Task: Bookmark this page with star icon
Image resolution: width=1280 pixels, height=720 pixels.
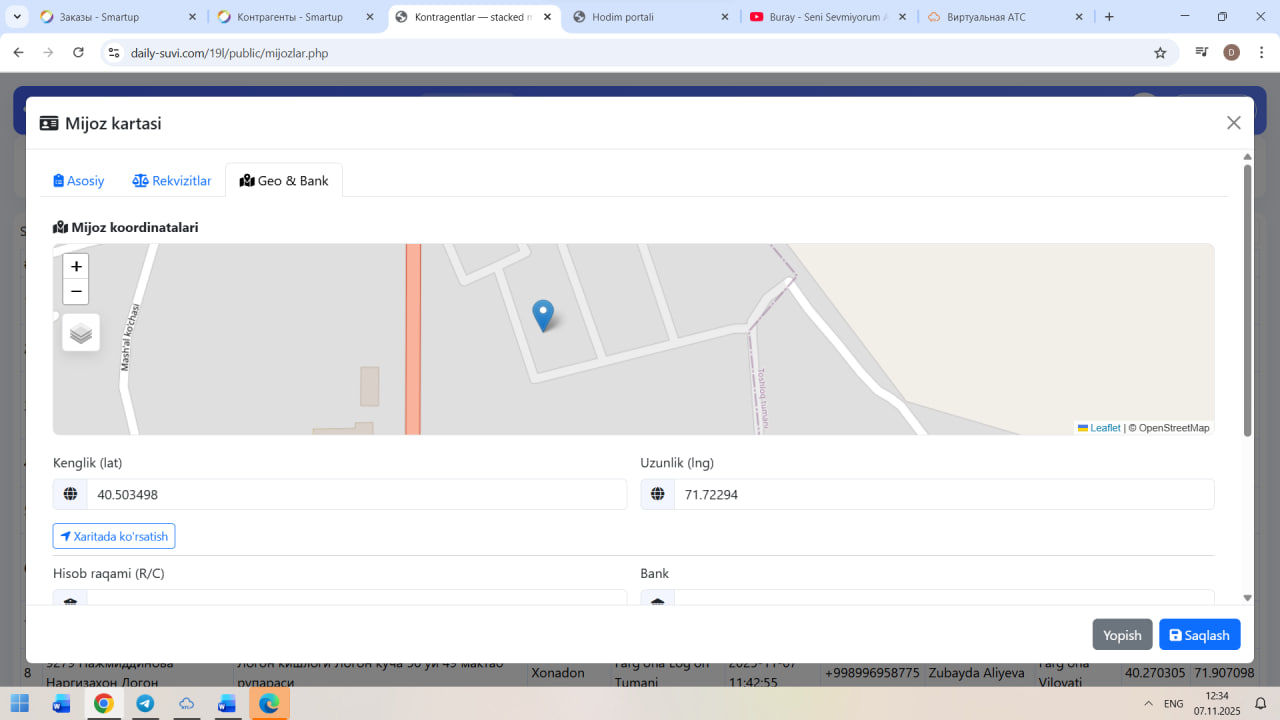Action: point(1160,53)
